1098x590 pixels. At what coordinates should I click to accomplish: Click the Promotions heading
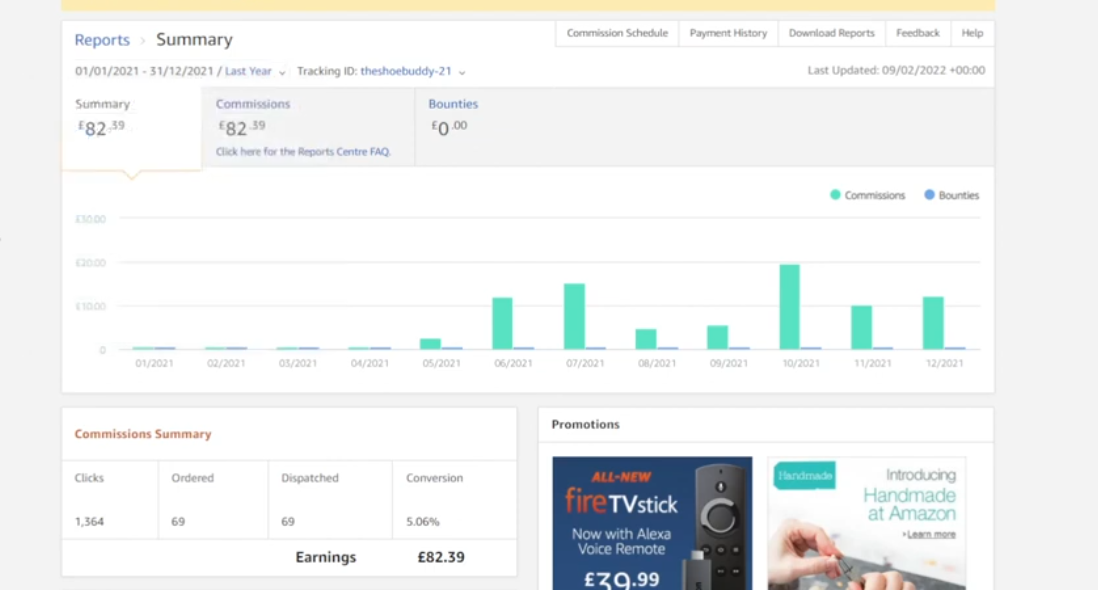585,424
